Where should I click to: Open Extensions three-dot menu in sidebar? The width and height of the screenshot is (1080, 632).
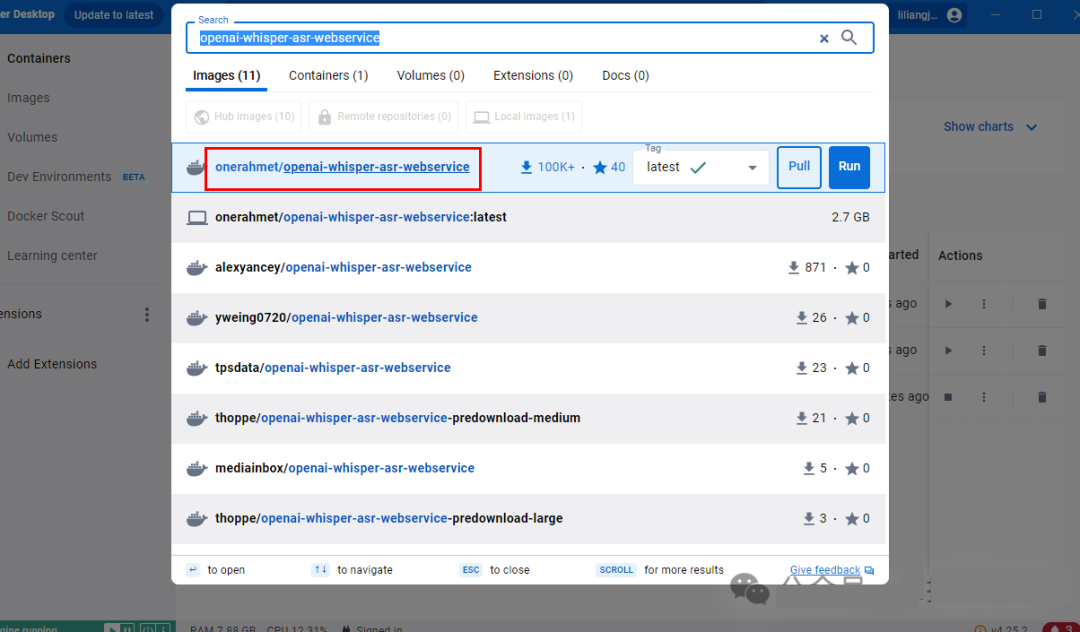tap(147, 315)
